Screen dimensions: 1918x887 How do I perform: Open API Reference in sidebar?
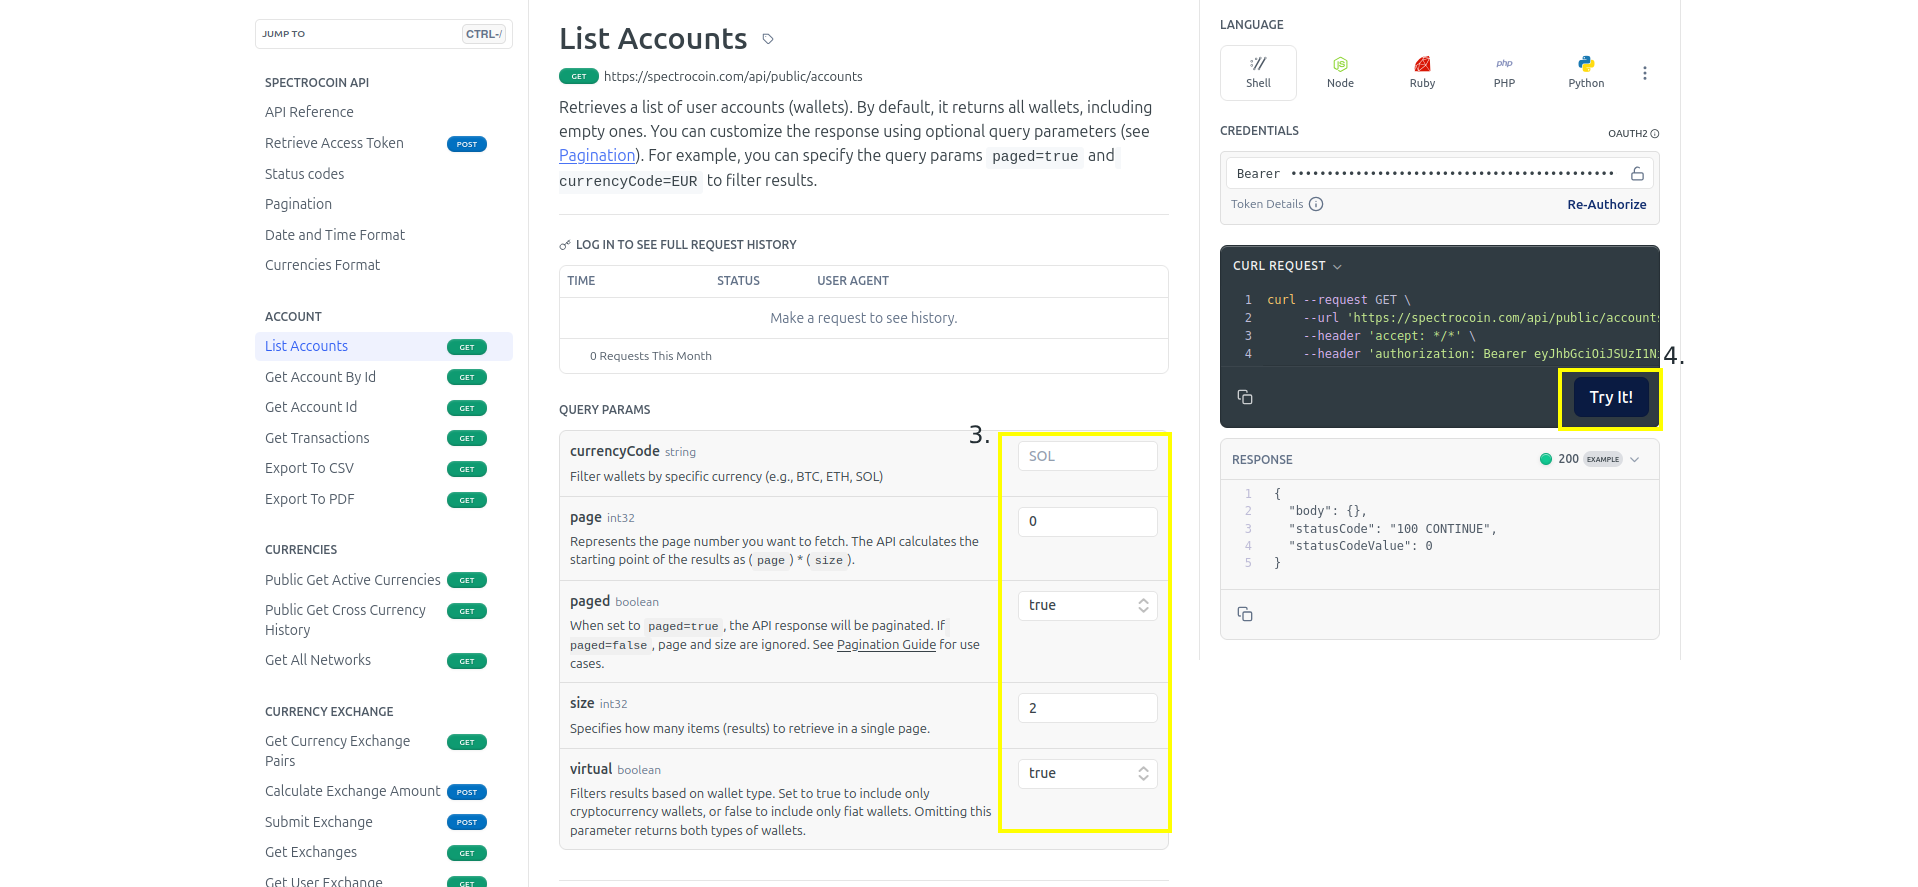[x=309, y=112]
